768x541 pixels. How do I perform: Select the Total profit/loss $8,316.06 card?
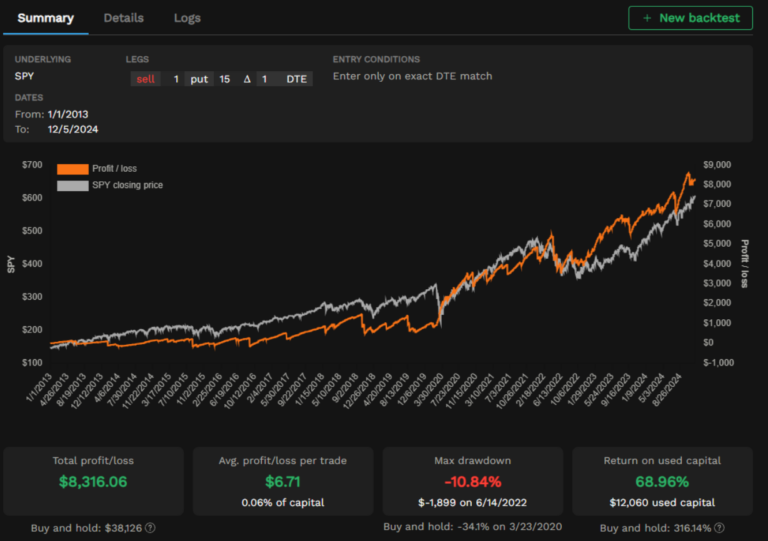click(x=94, y=481)
